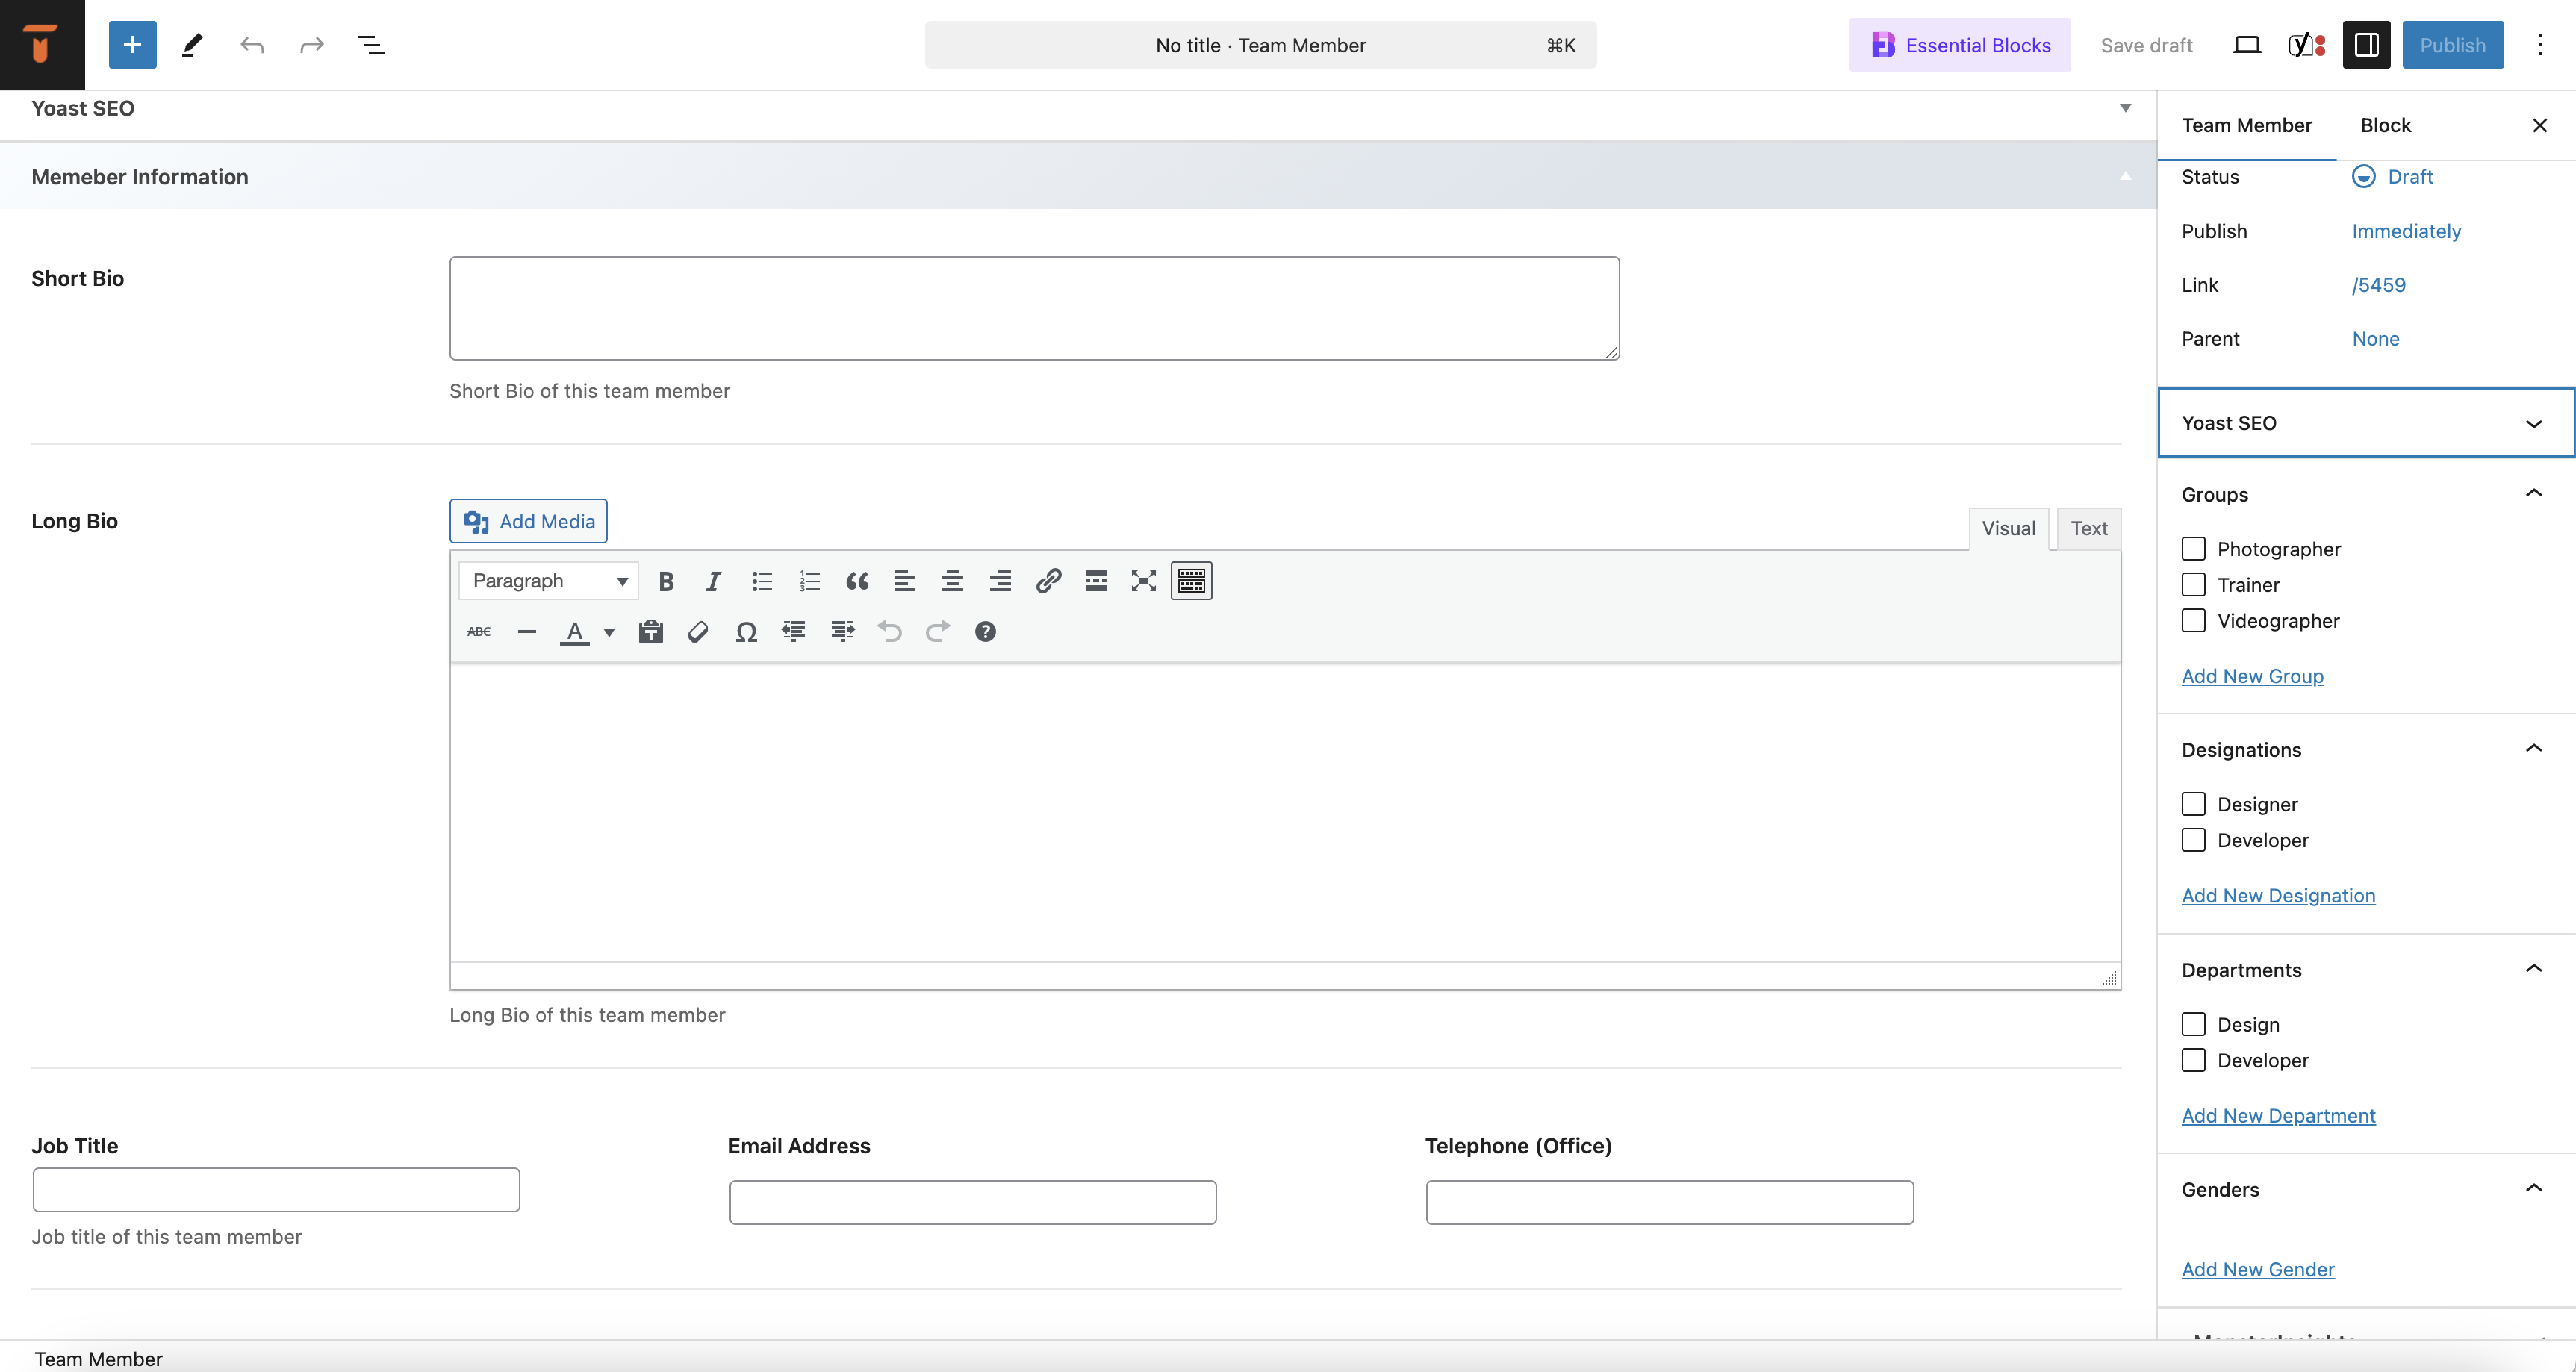Expand the Yoast SEO meta box
Image resolution: width=2576 pixels, height=1372 pixels.
coord(2125,108)
